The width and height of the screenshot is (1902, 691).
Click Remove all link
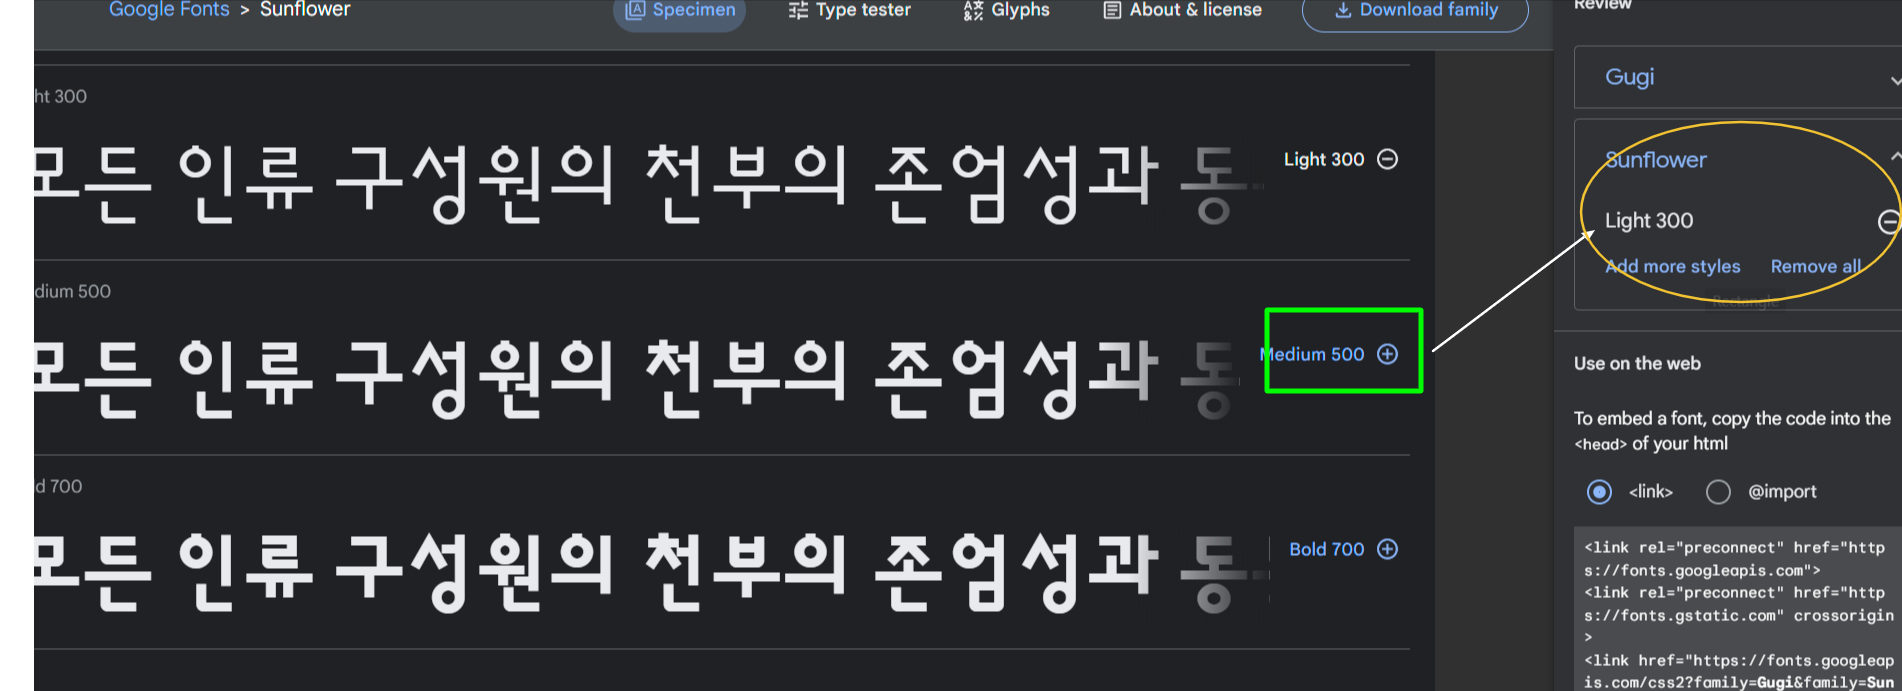click(1816, 266)
